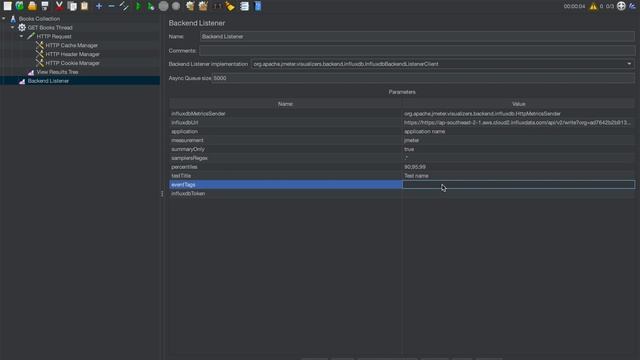Collapse the HTTP Request tree node
640x360 pixels.
point(21,36)
